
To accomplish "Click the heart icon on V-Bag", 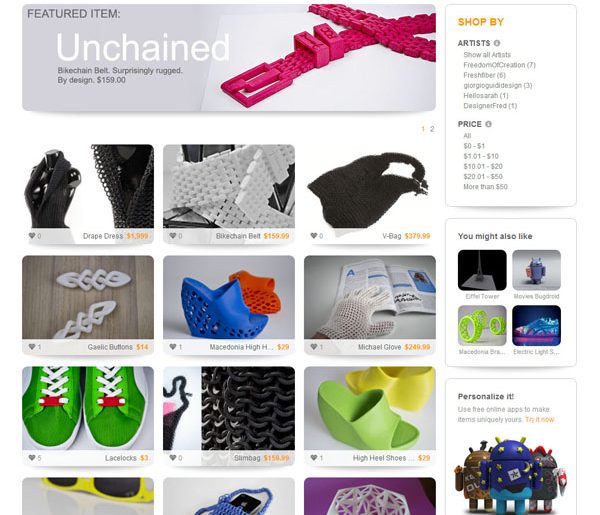I will pyautogui.click(x=314, y=236).
